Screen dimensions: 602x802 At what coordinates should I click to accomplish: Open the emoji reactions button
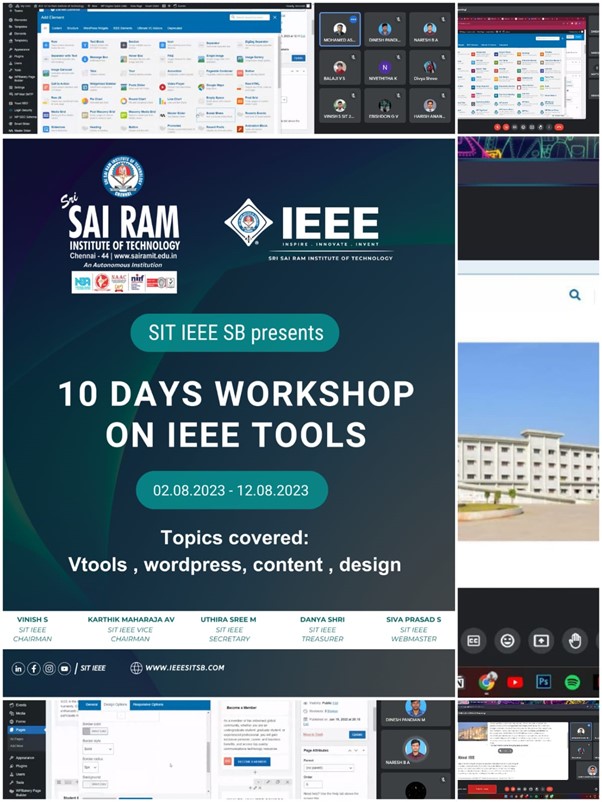(507, 640)
